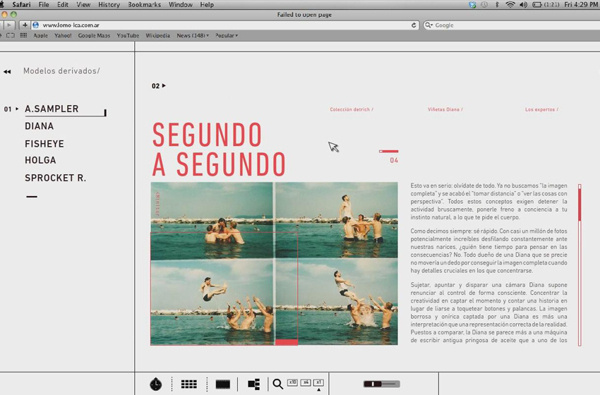Select the x4 zoom level box
This screenshot has height=395, width=600.
click(x=305, y=382)
